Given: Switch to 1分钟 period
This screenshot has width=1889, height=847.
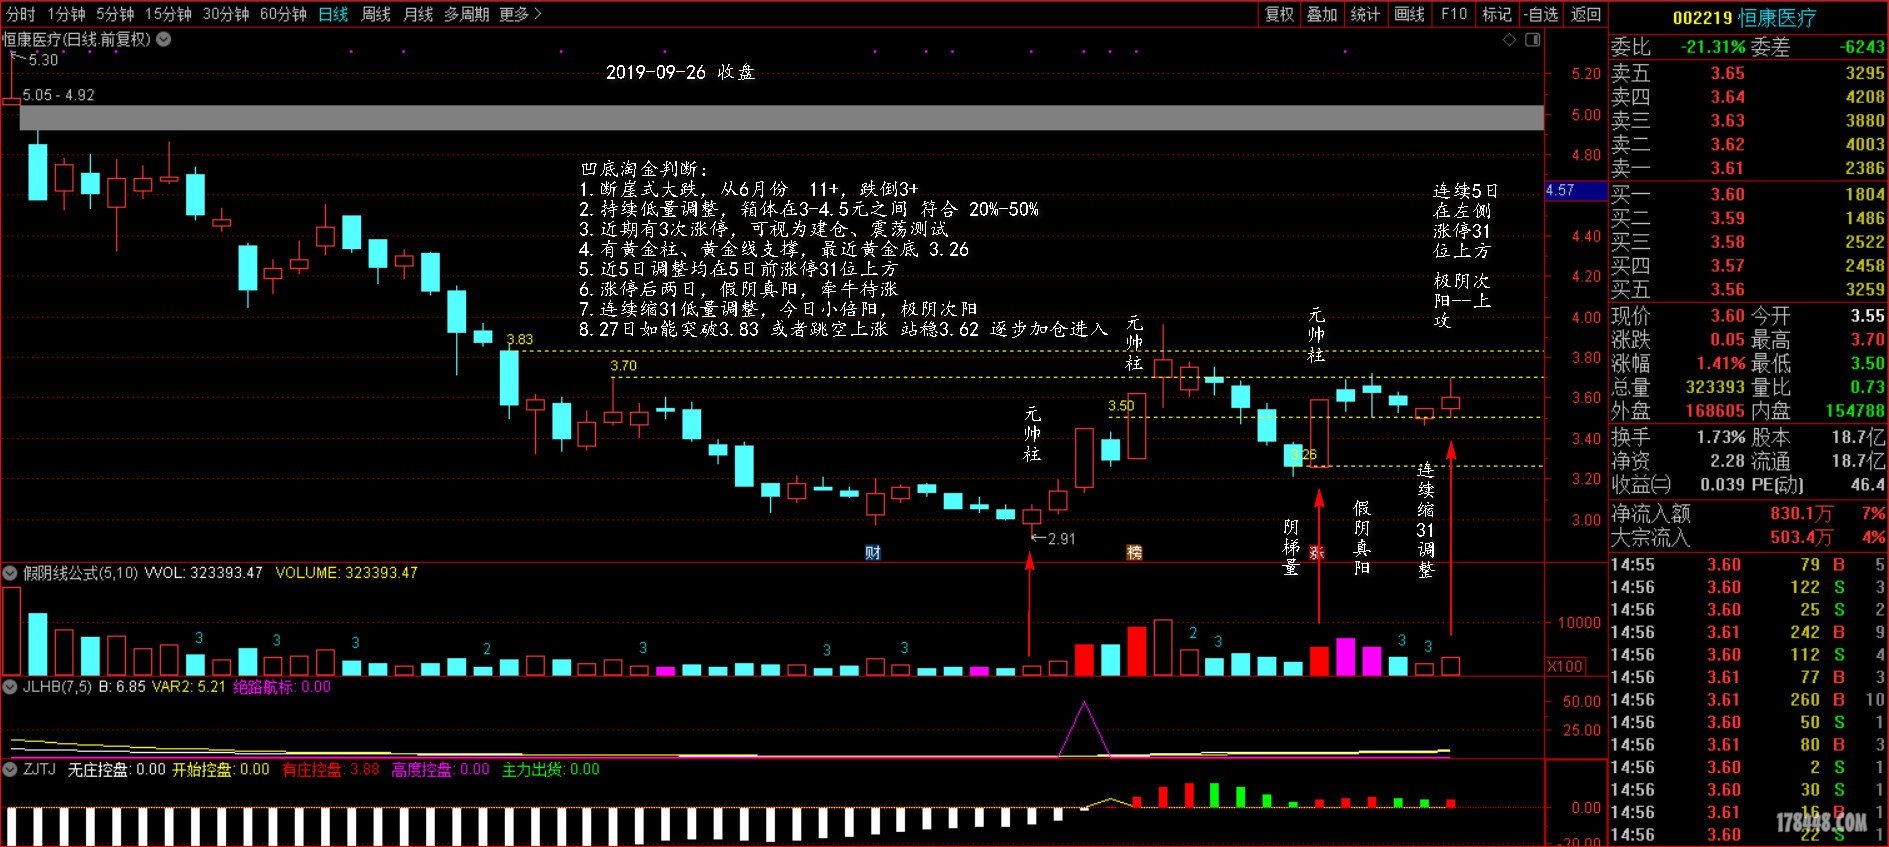Looking at the screenshot, I should [x=66, y=14].
